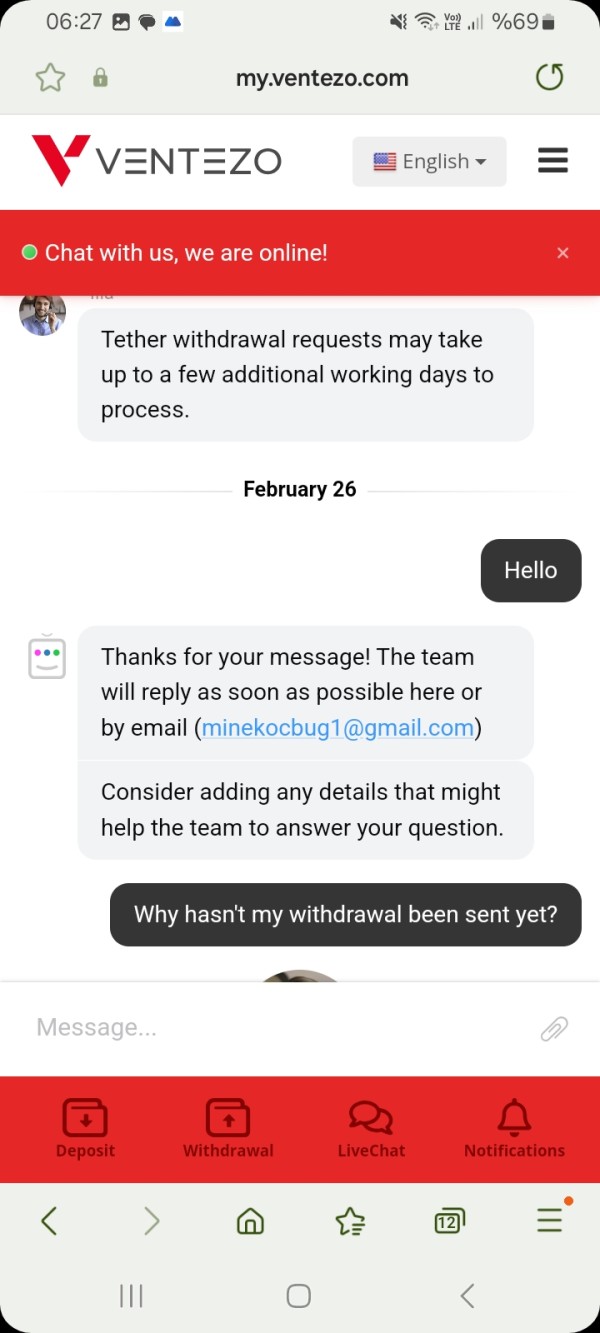This screenshot has width=600, height=1333.
Task: Open LiveChat from bottom bar
Action: coord(371,1129)
